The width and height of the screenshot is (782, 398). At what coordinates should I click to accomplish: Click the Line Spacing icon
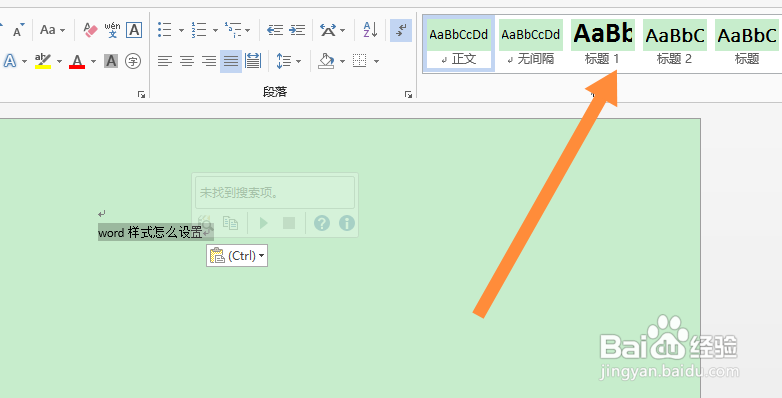point(283,61)
